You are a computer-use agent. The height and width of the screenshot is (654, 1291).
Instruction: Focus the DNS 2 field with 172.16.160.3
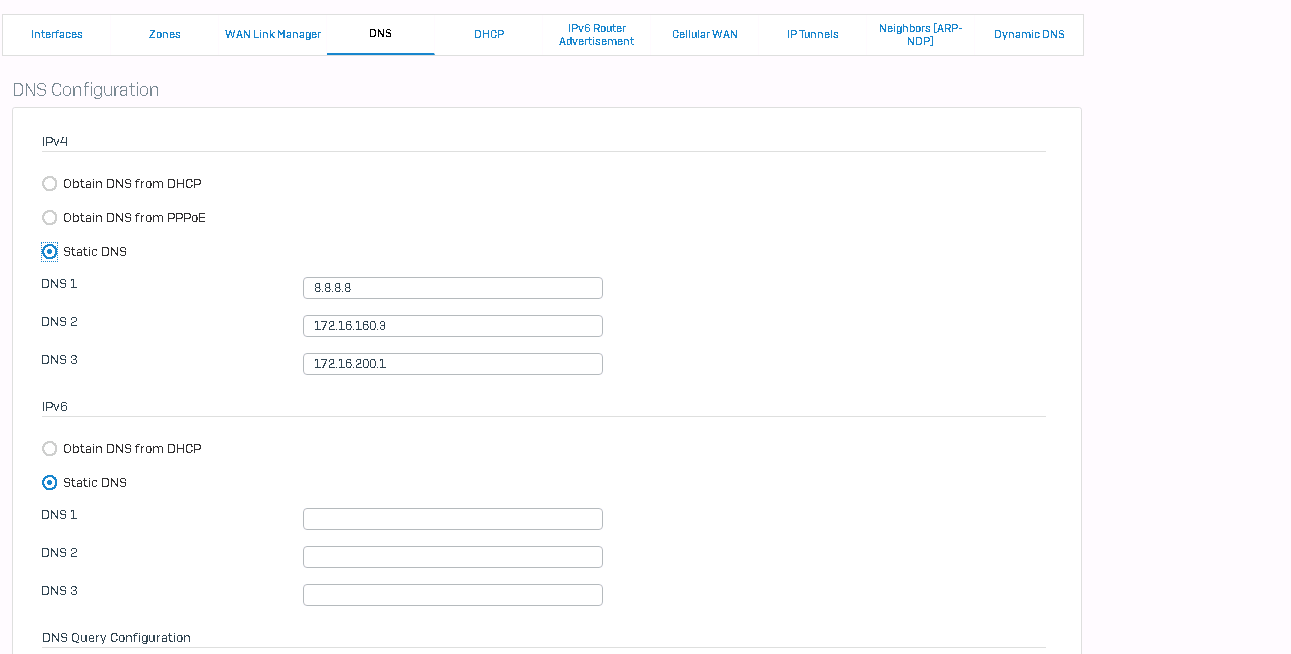point(452,326)
